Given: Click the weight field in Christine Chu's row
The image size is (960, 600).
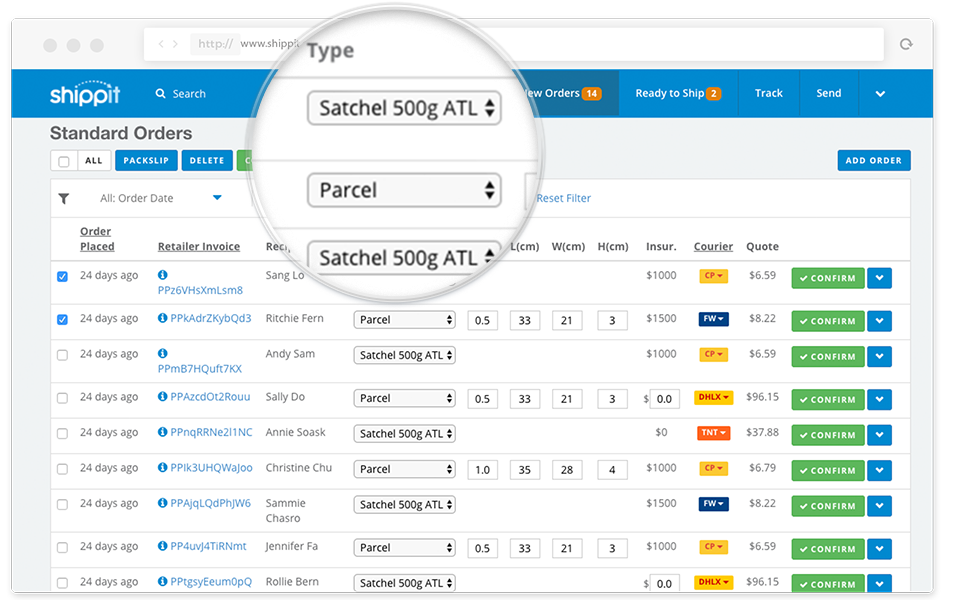Looking at the screenshot, I should [482, 469].
